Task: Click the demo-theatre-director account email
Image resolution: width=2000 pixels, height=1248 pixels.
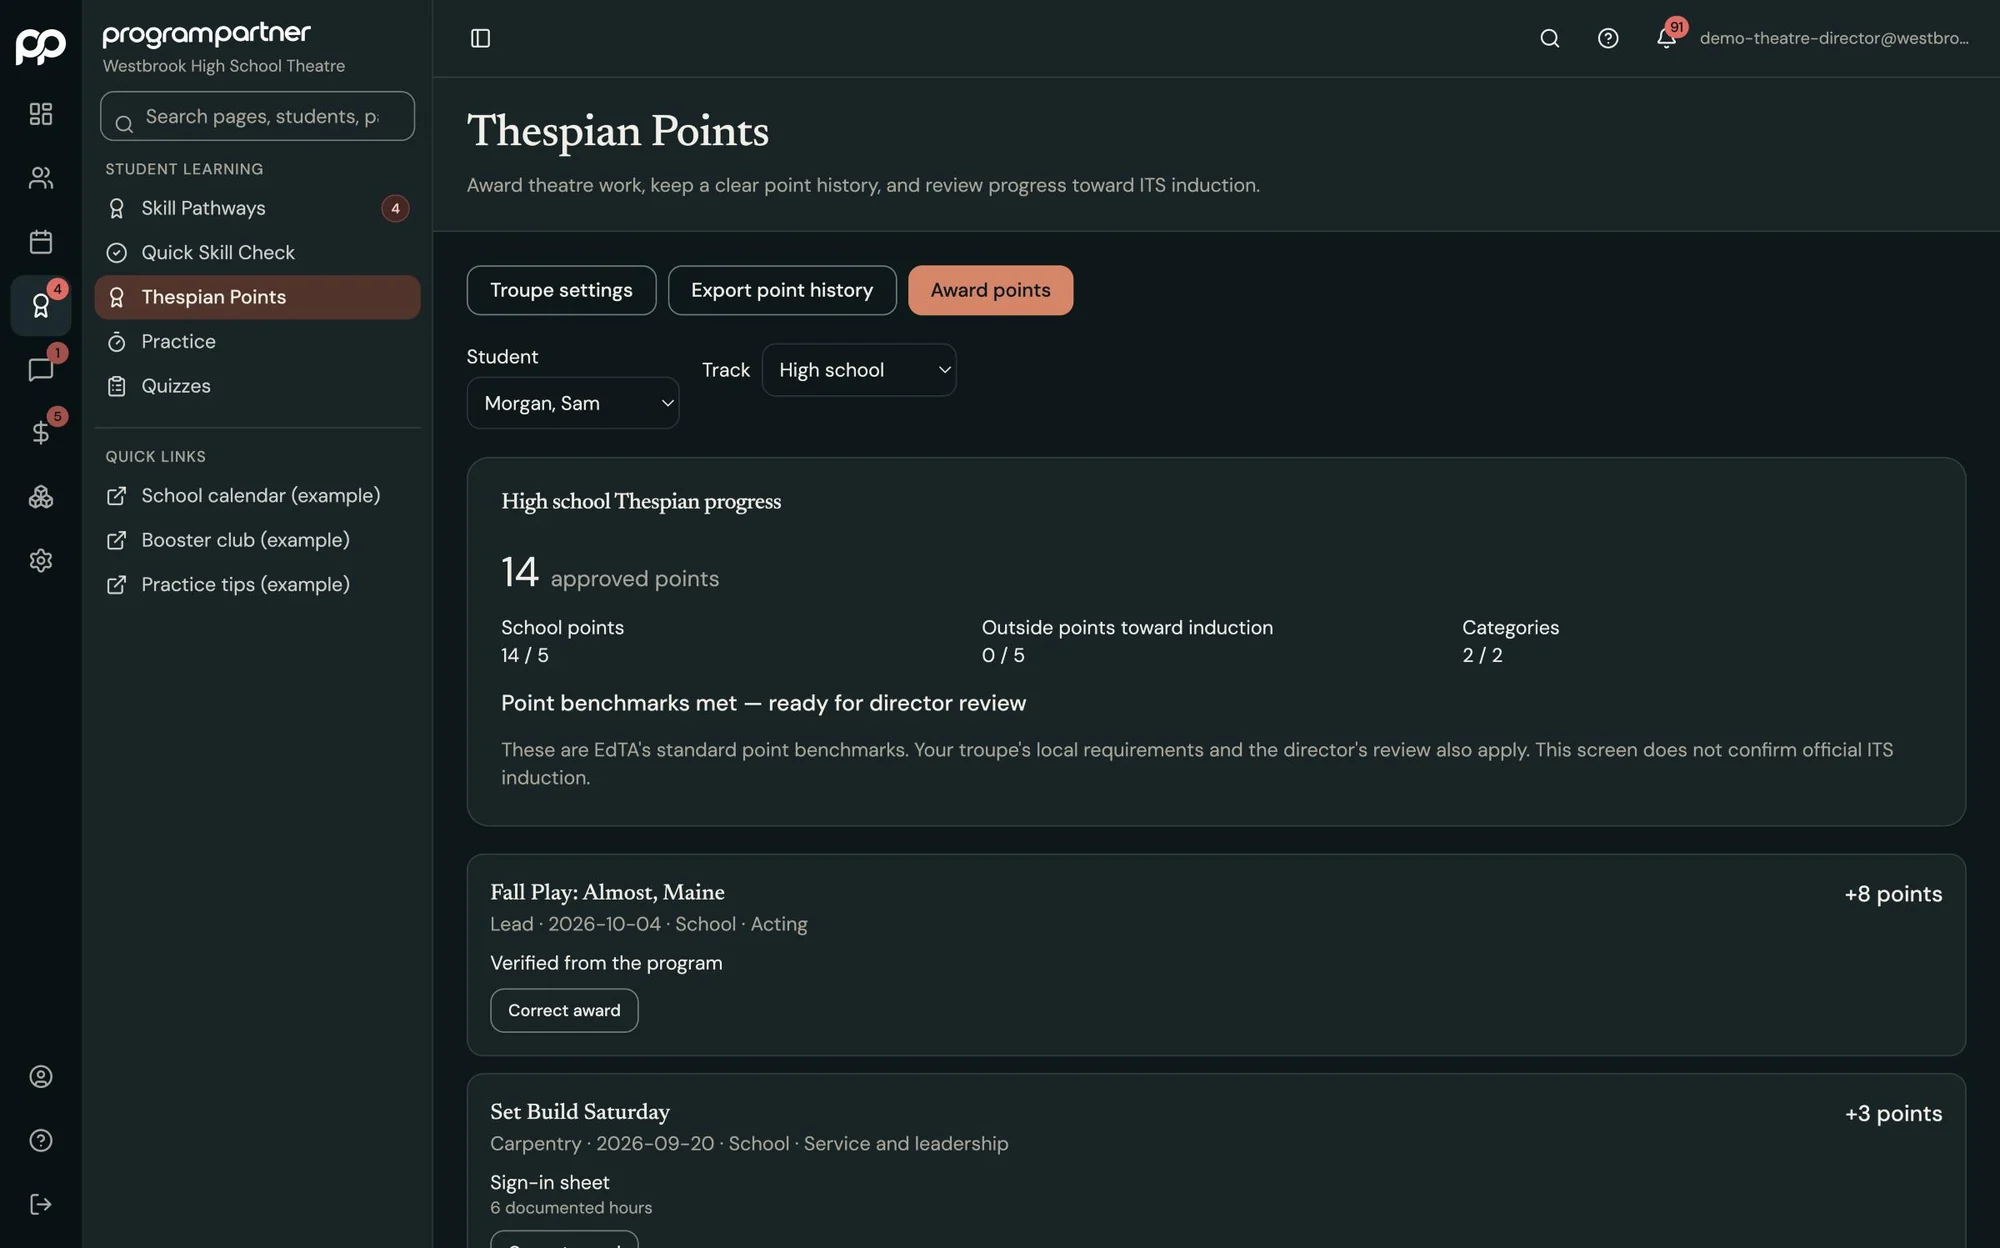Action: (1834, 38)
